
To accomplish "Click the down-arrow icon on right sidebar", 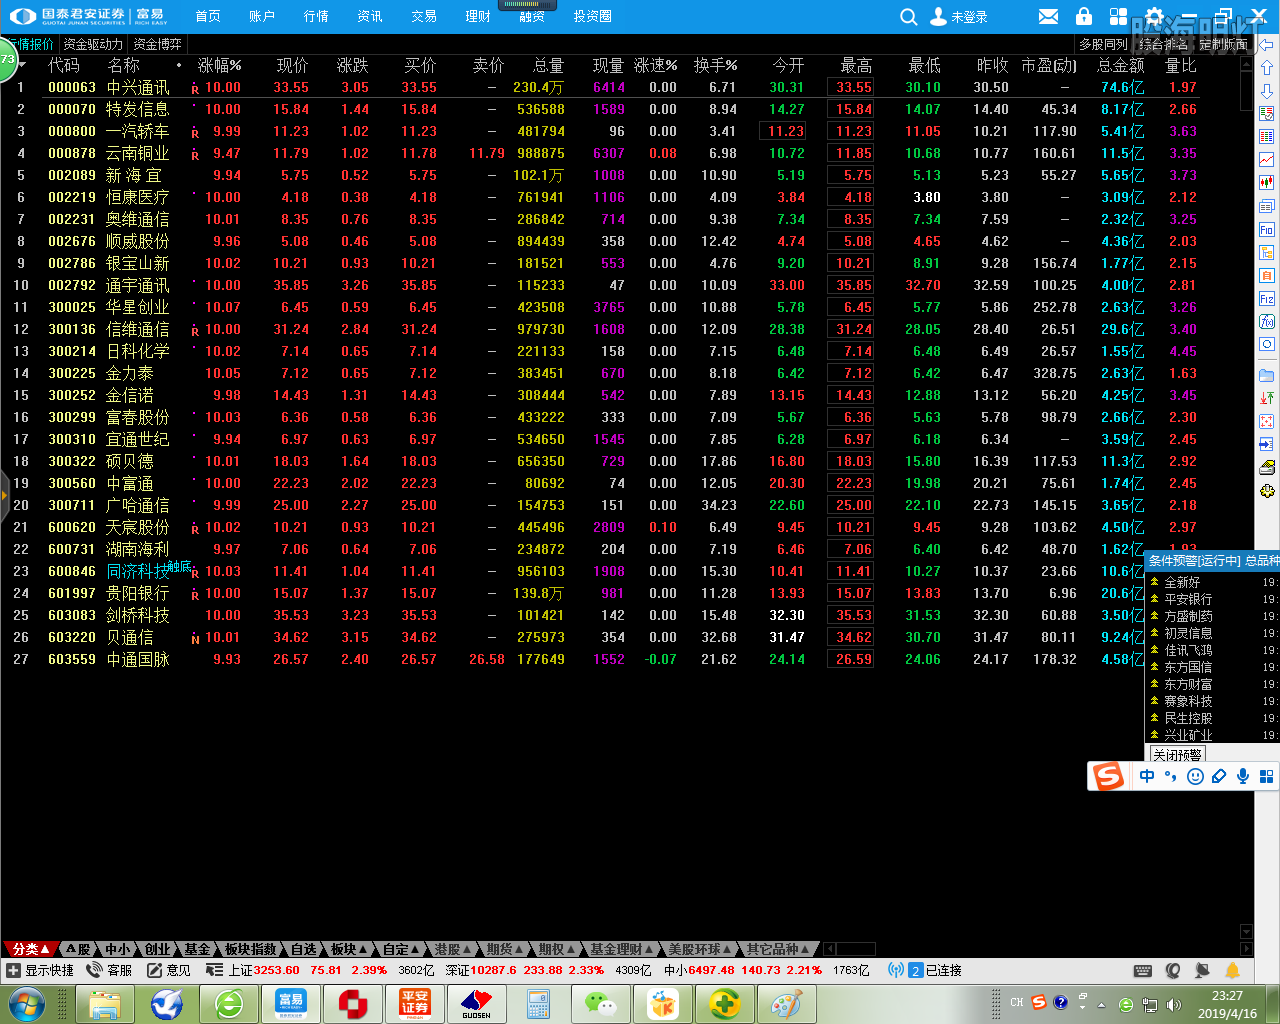I will click(x=1267, y=91).
